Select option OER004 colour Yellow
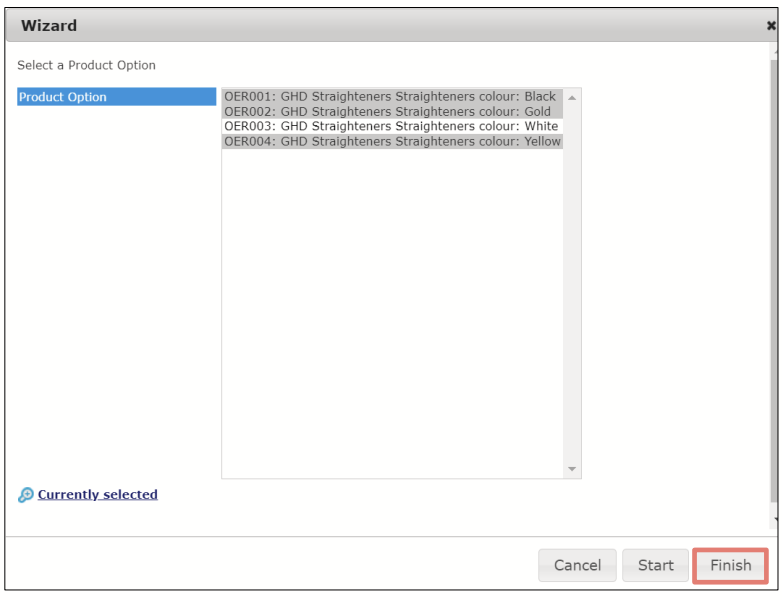 click(392, 142)
